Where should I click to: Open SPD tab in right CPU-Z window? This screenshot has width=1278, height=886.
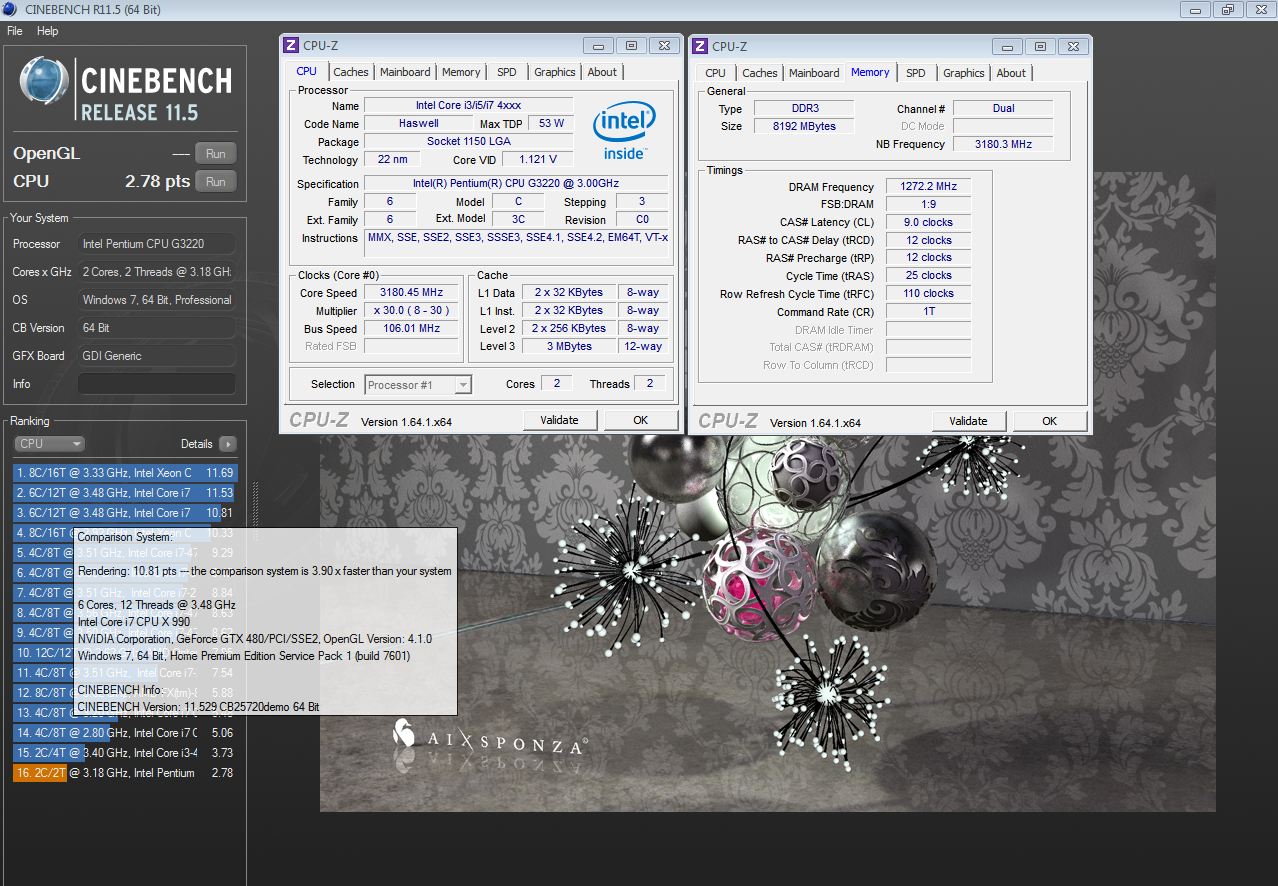click(x=916, y=73)
